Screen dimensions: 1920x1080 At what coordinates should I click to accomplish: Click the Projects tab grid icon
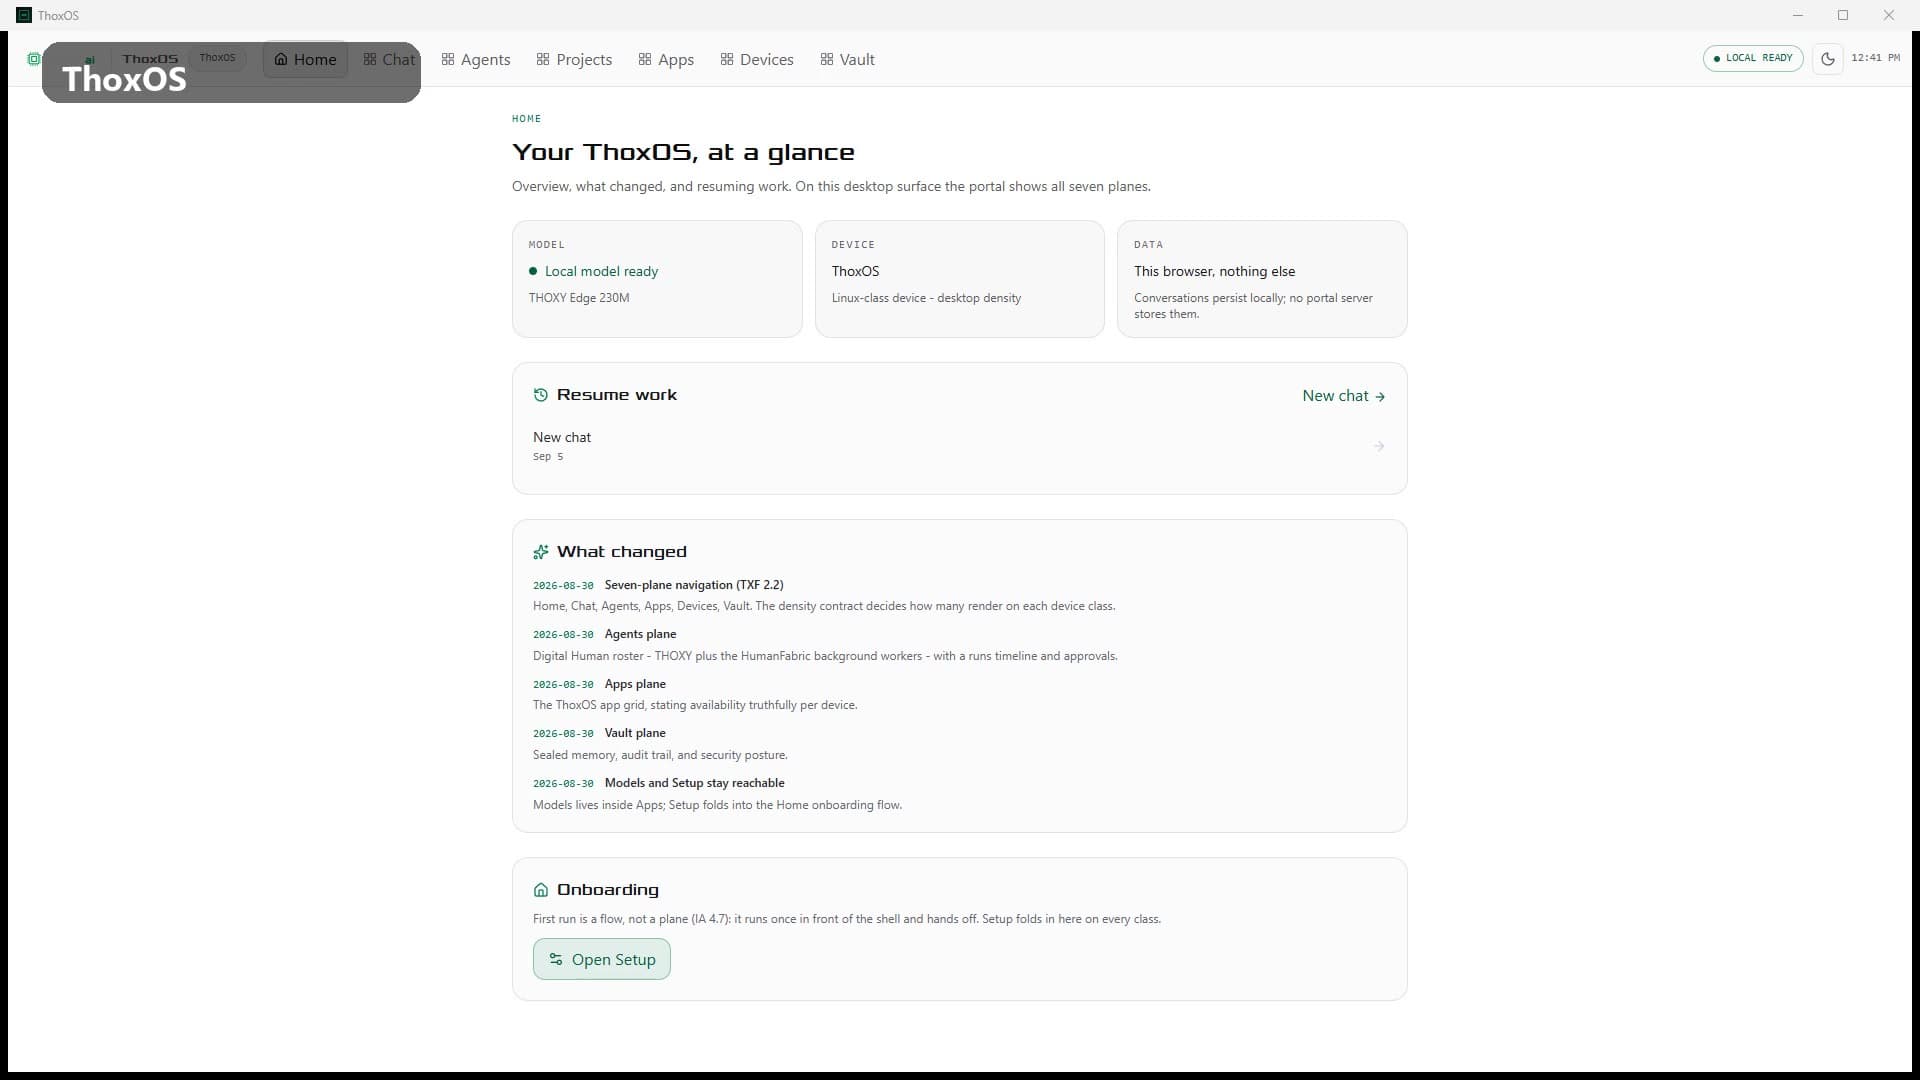tap(543, 59)
